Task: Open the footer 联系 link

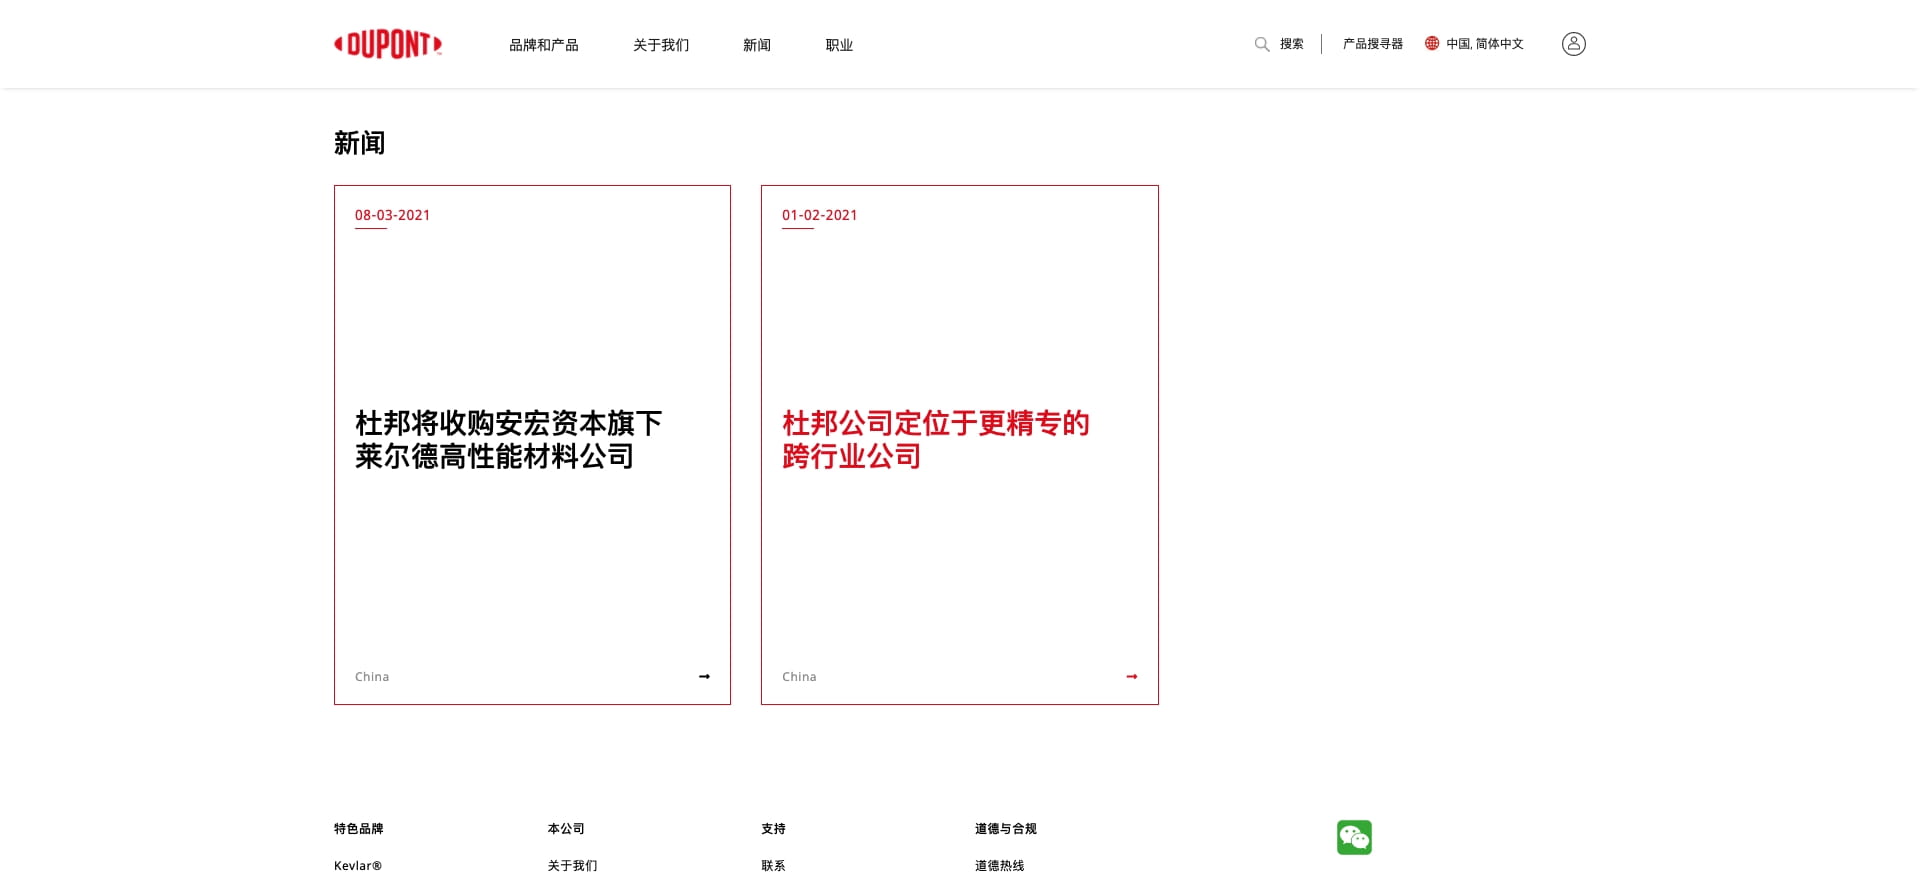Action: coord(772,866)
